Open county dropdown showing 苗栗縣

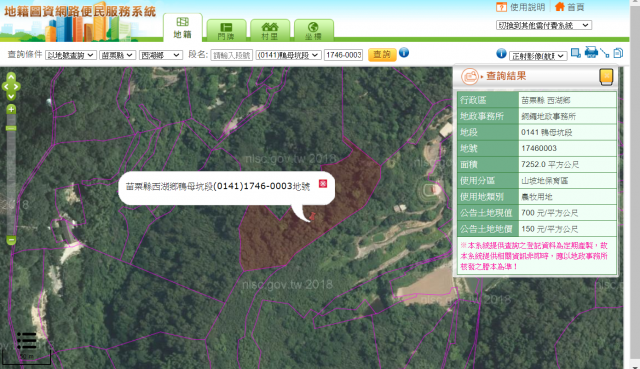click(118, 55)
